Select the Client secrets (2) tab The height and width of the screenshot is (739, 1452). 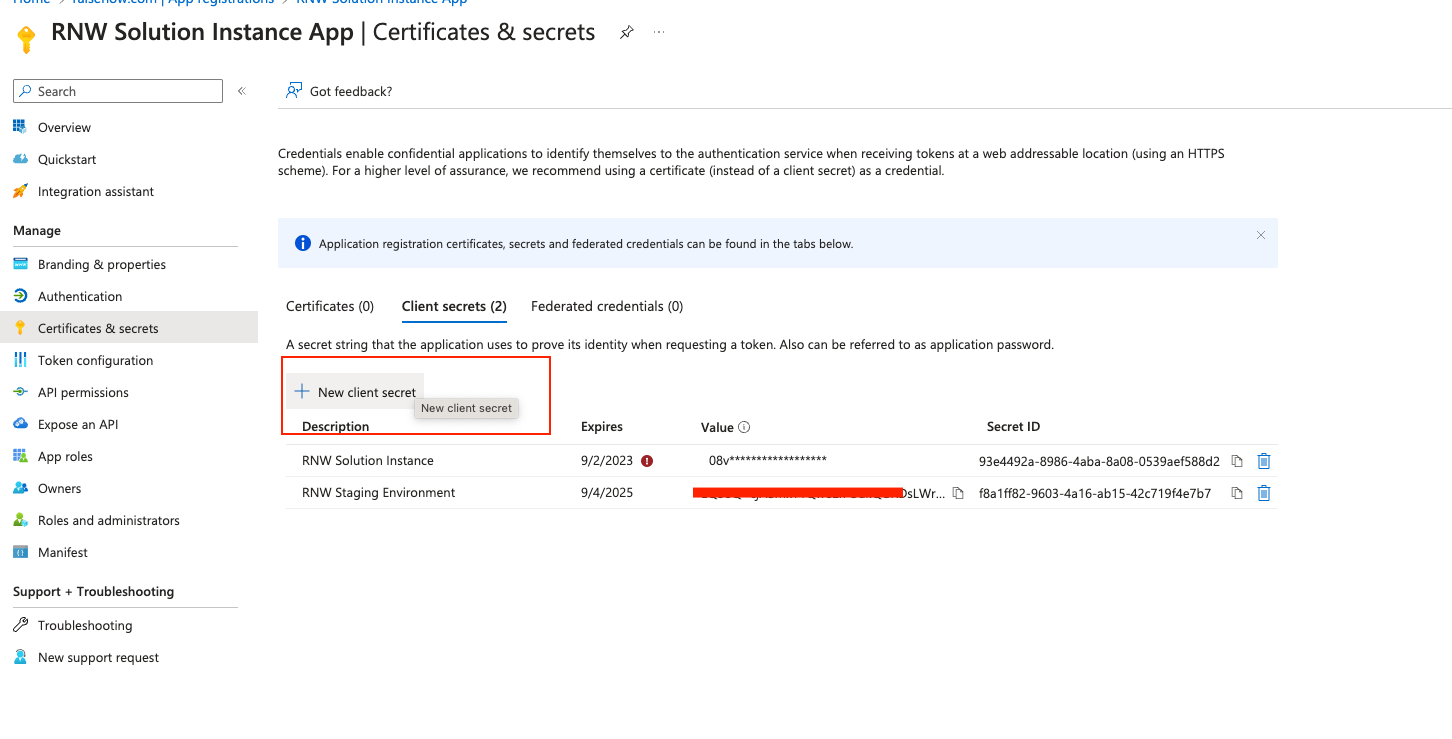(454, 306)
